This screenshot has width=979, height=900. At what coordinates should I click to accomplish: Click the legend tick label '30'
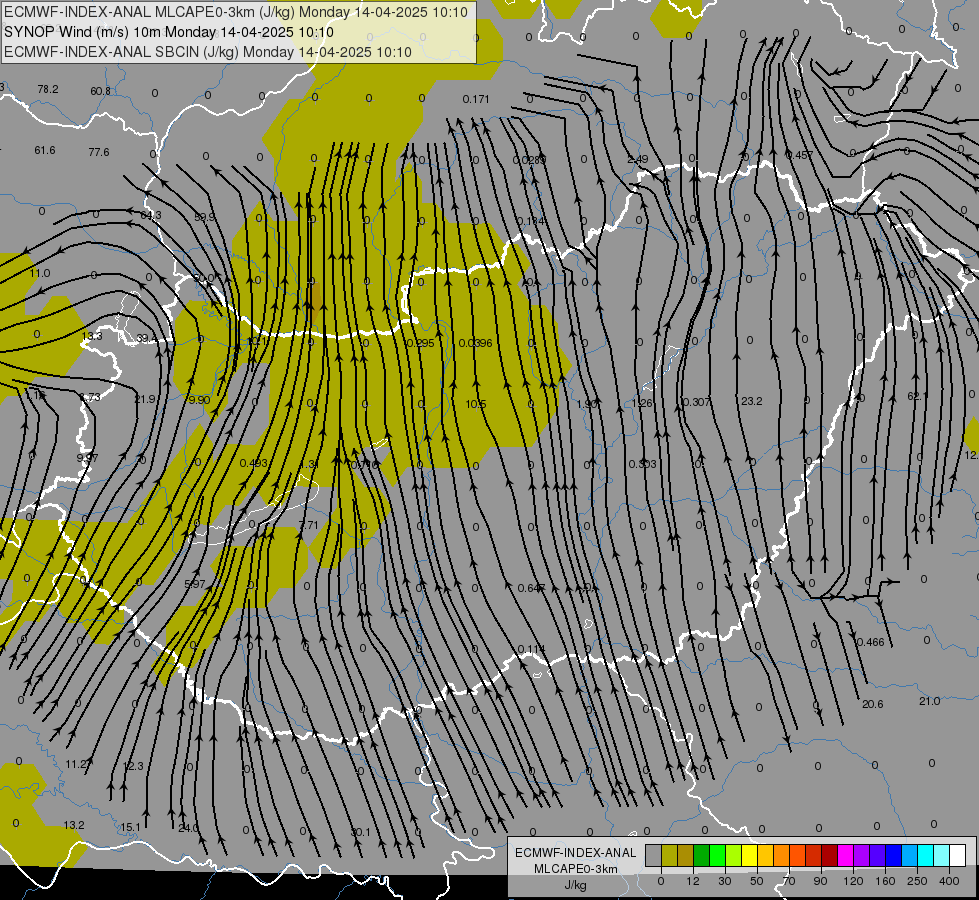724,881
